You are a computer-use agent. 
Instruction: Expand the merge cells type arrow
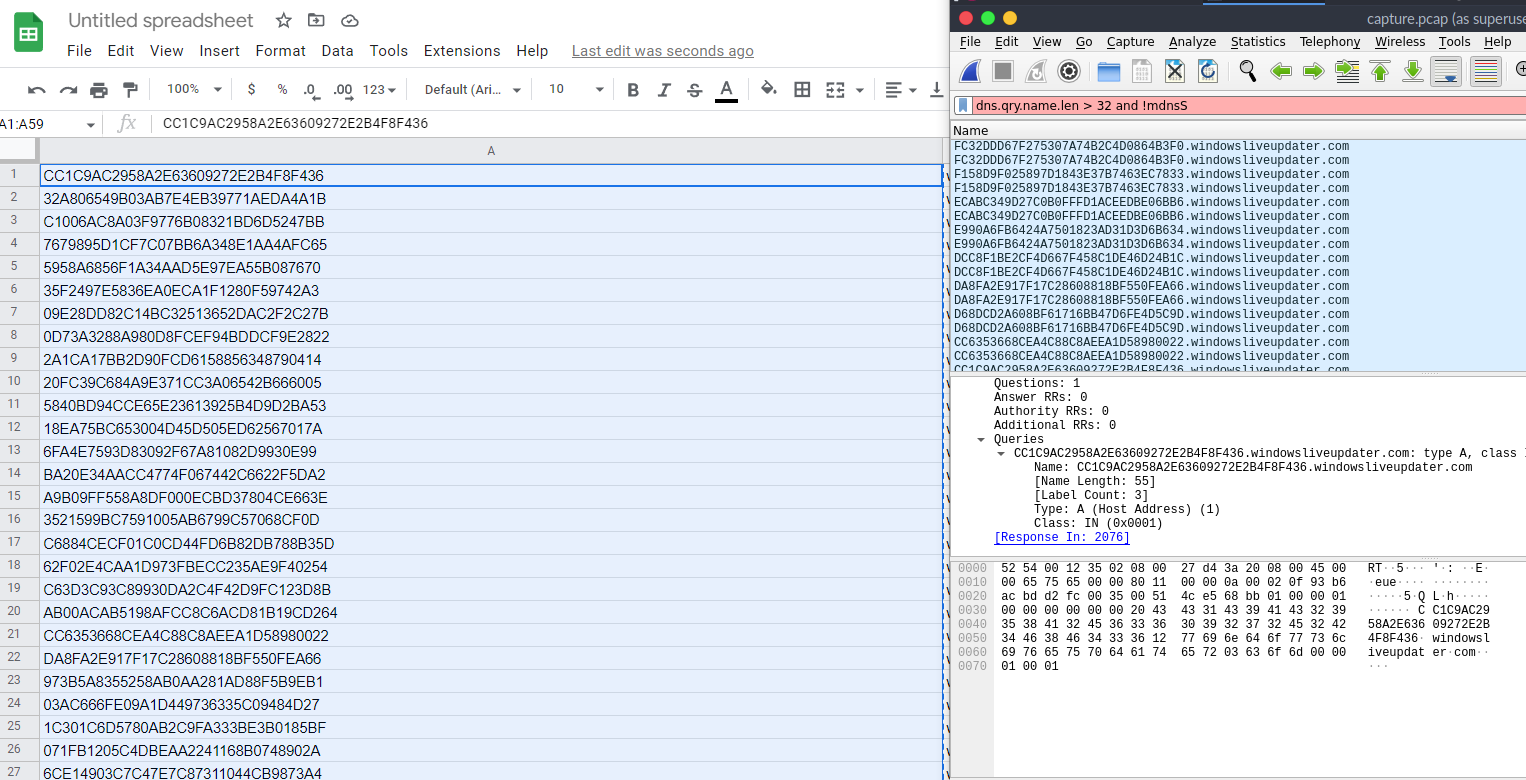point(859,90)
